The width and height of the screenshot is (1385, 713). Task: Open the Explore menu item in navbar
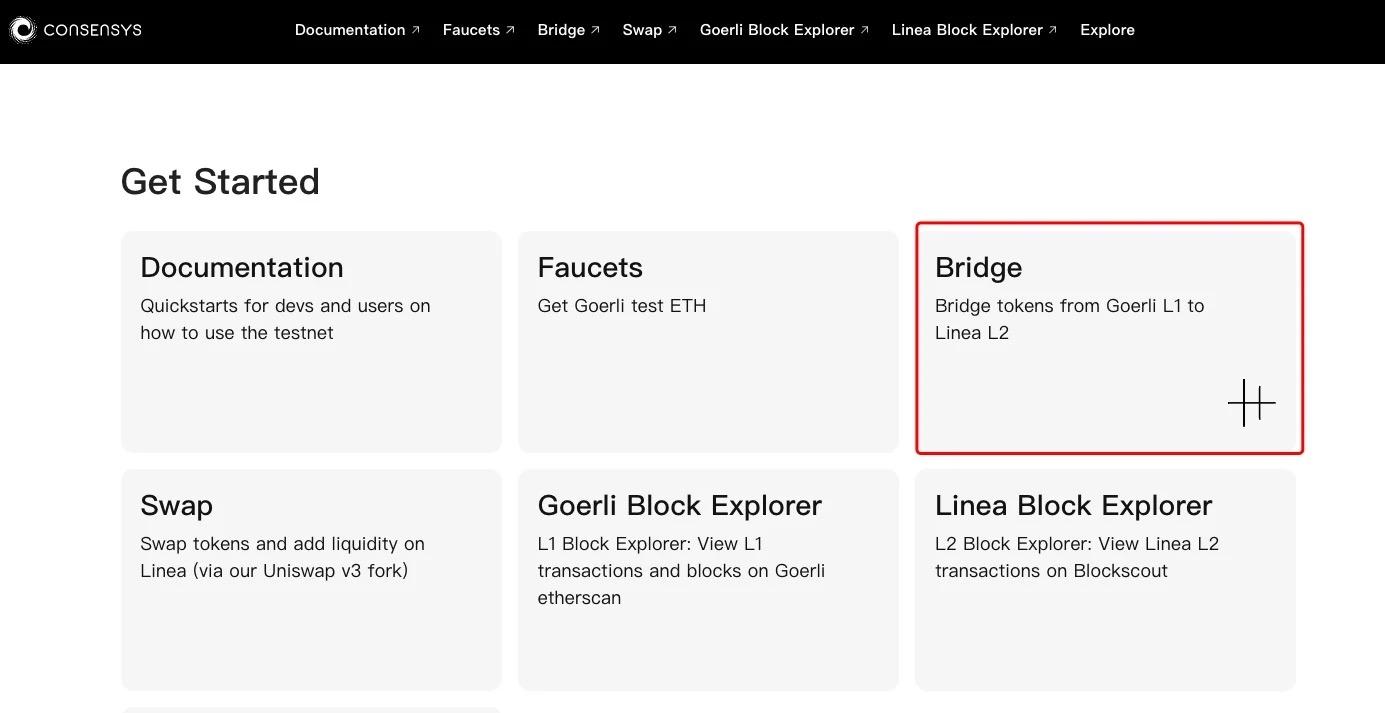(x=1107, y=30)
